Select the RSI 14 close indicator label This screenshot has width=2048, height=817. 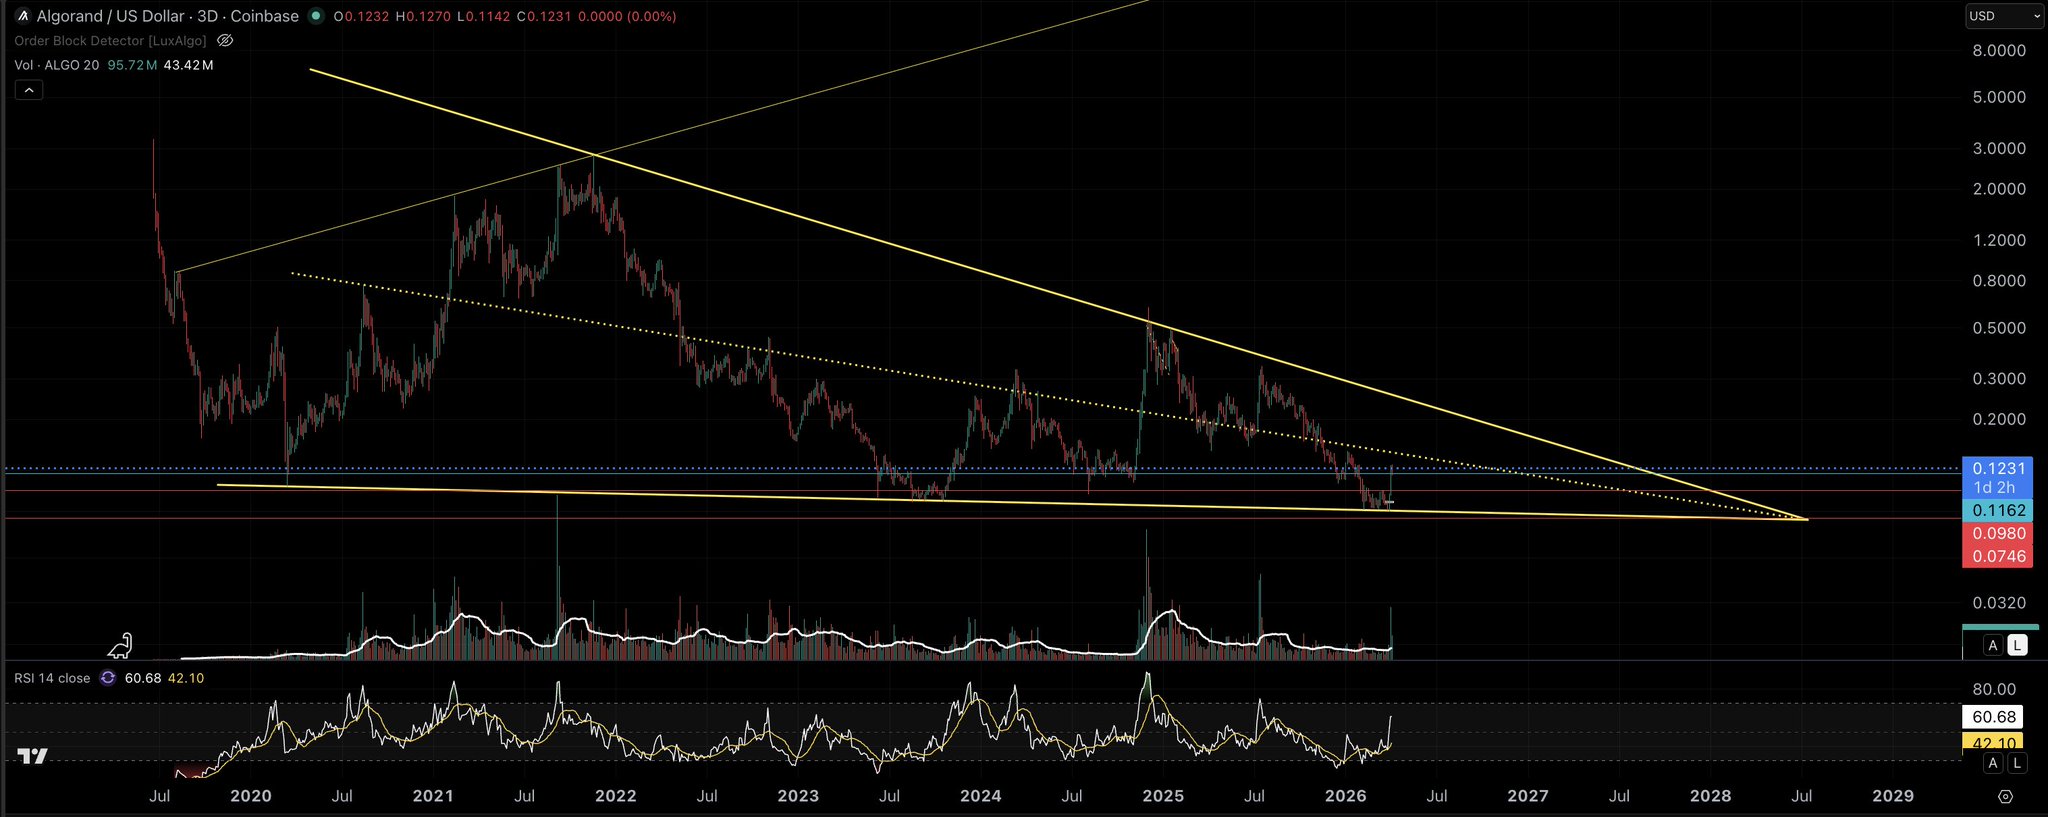(x=52, y=678)
